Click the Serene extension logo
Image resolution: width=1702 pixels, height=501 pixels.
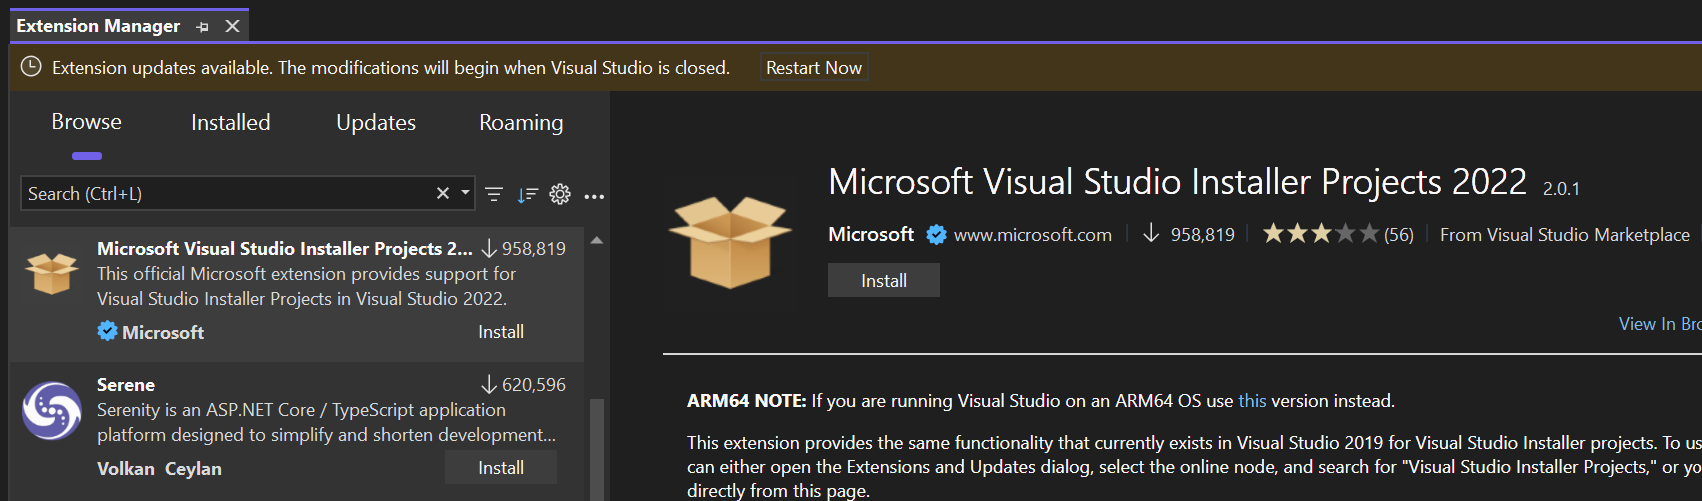click(51, 410)
